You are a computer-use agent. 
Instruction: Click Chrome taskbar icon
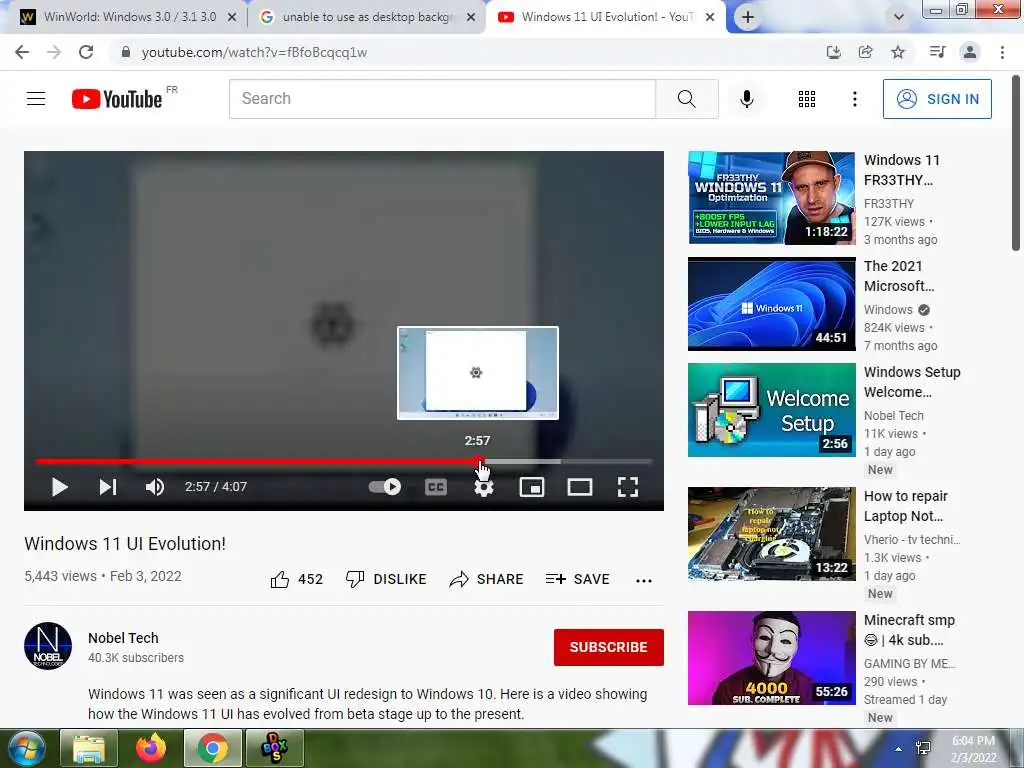pos(213,748)
